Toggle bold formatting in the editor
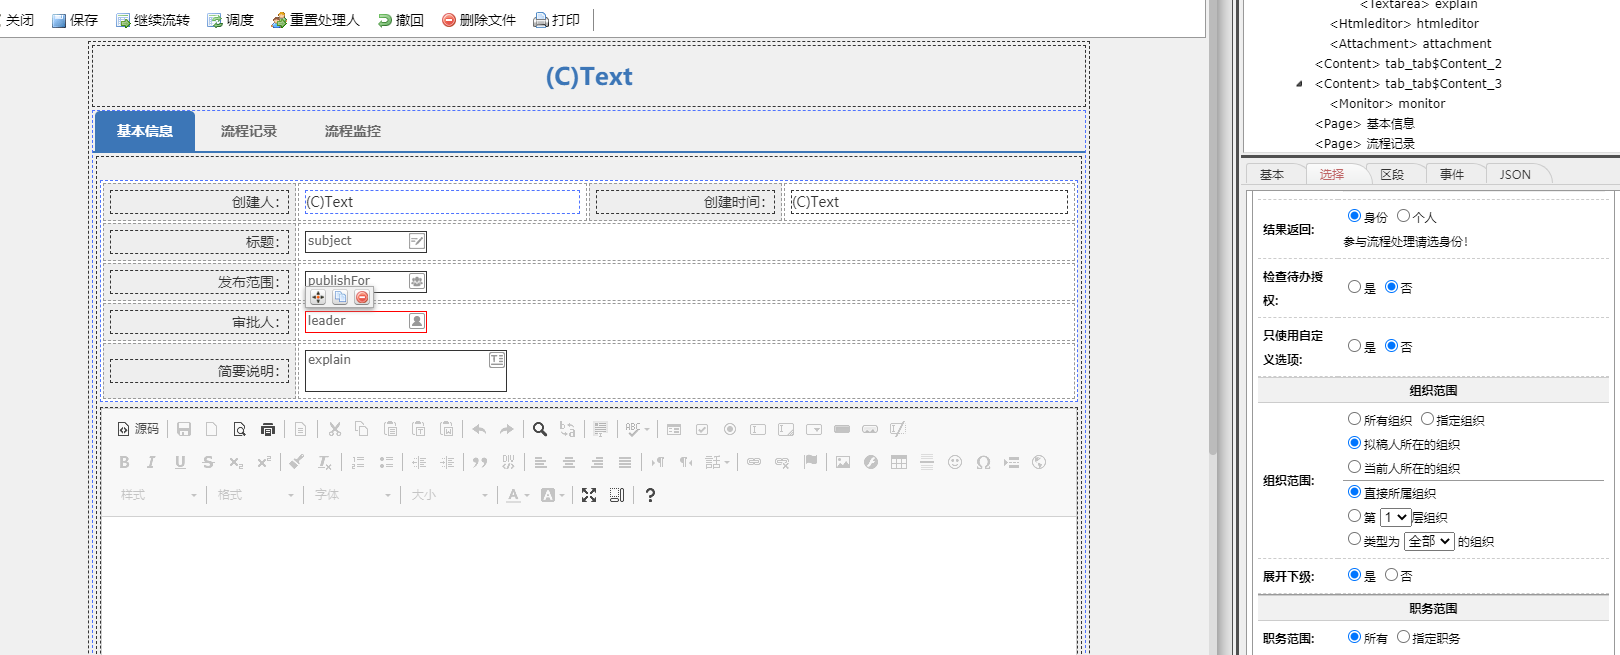This screenshot has height=655, width=1620. click(124, 462)
